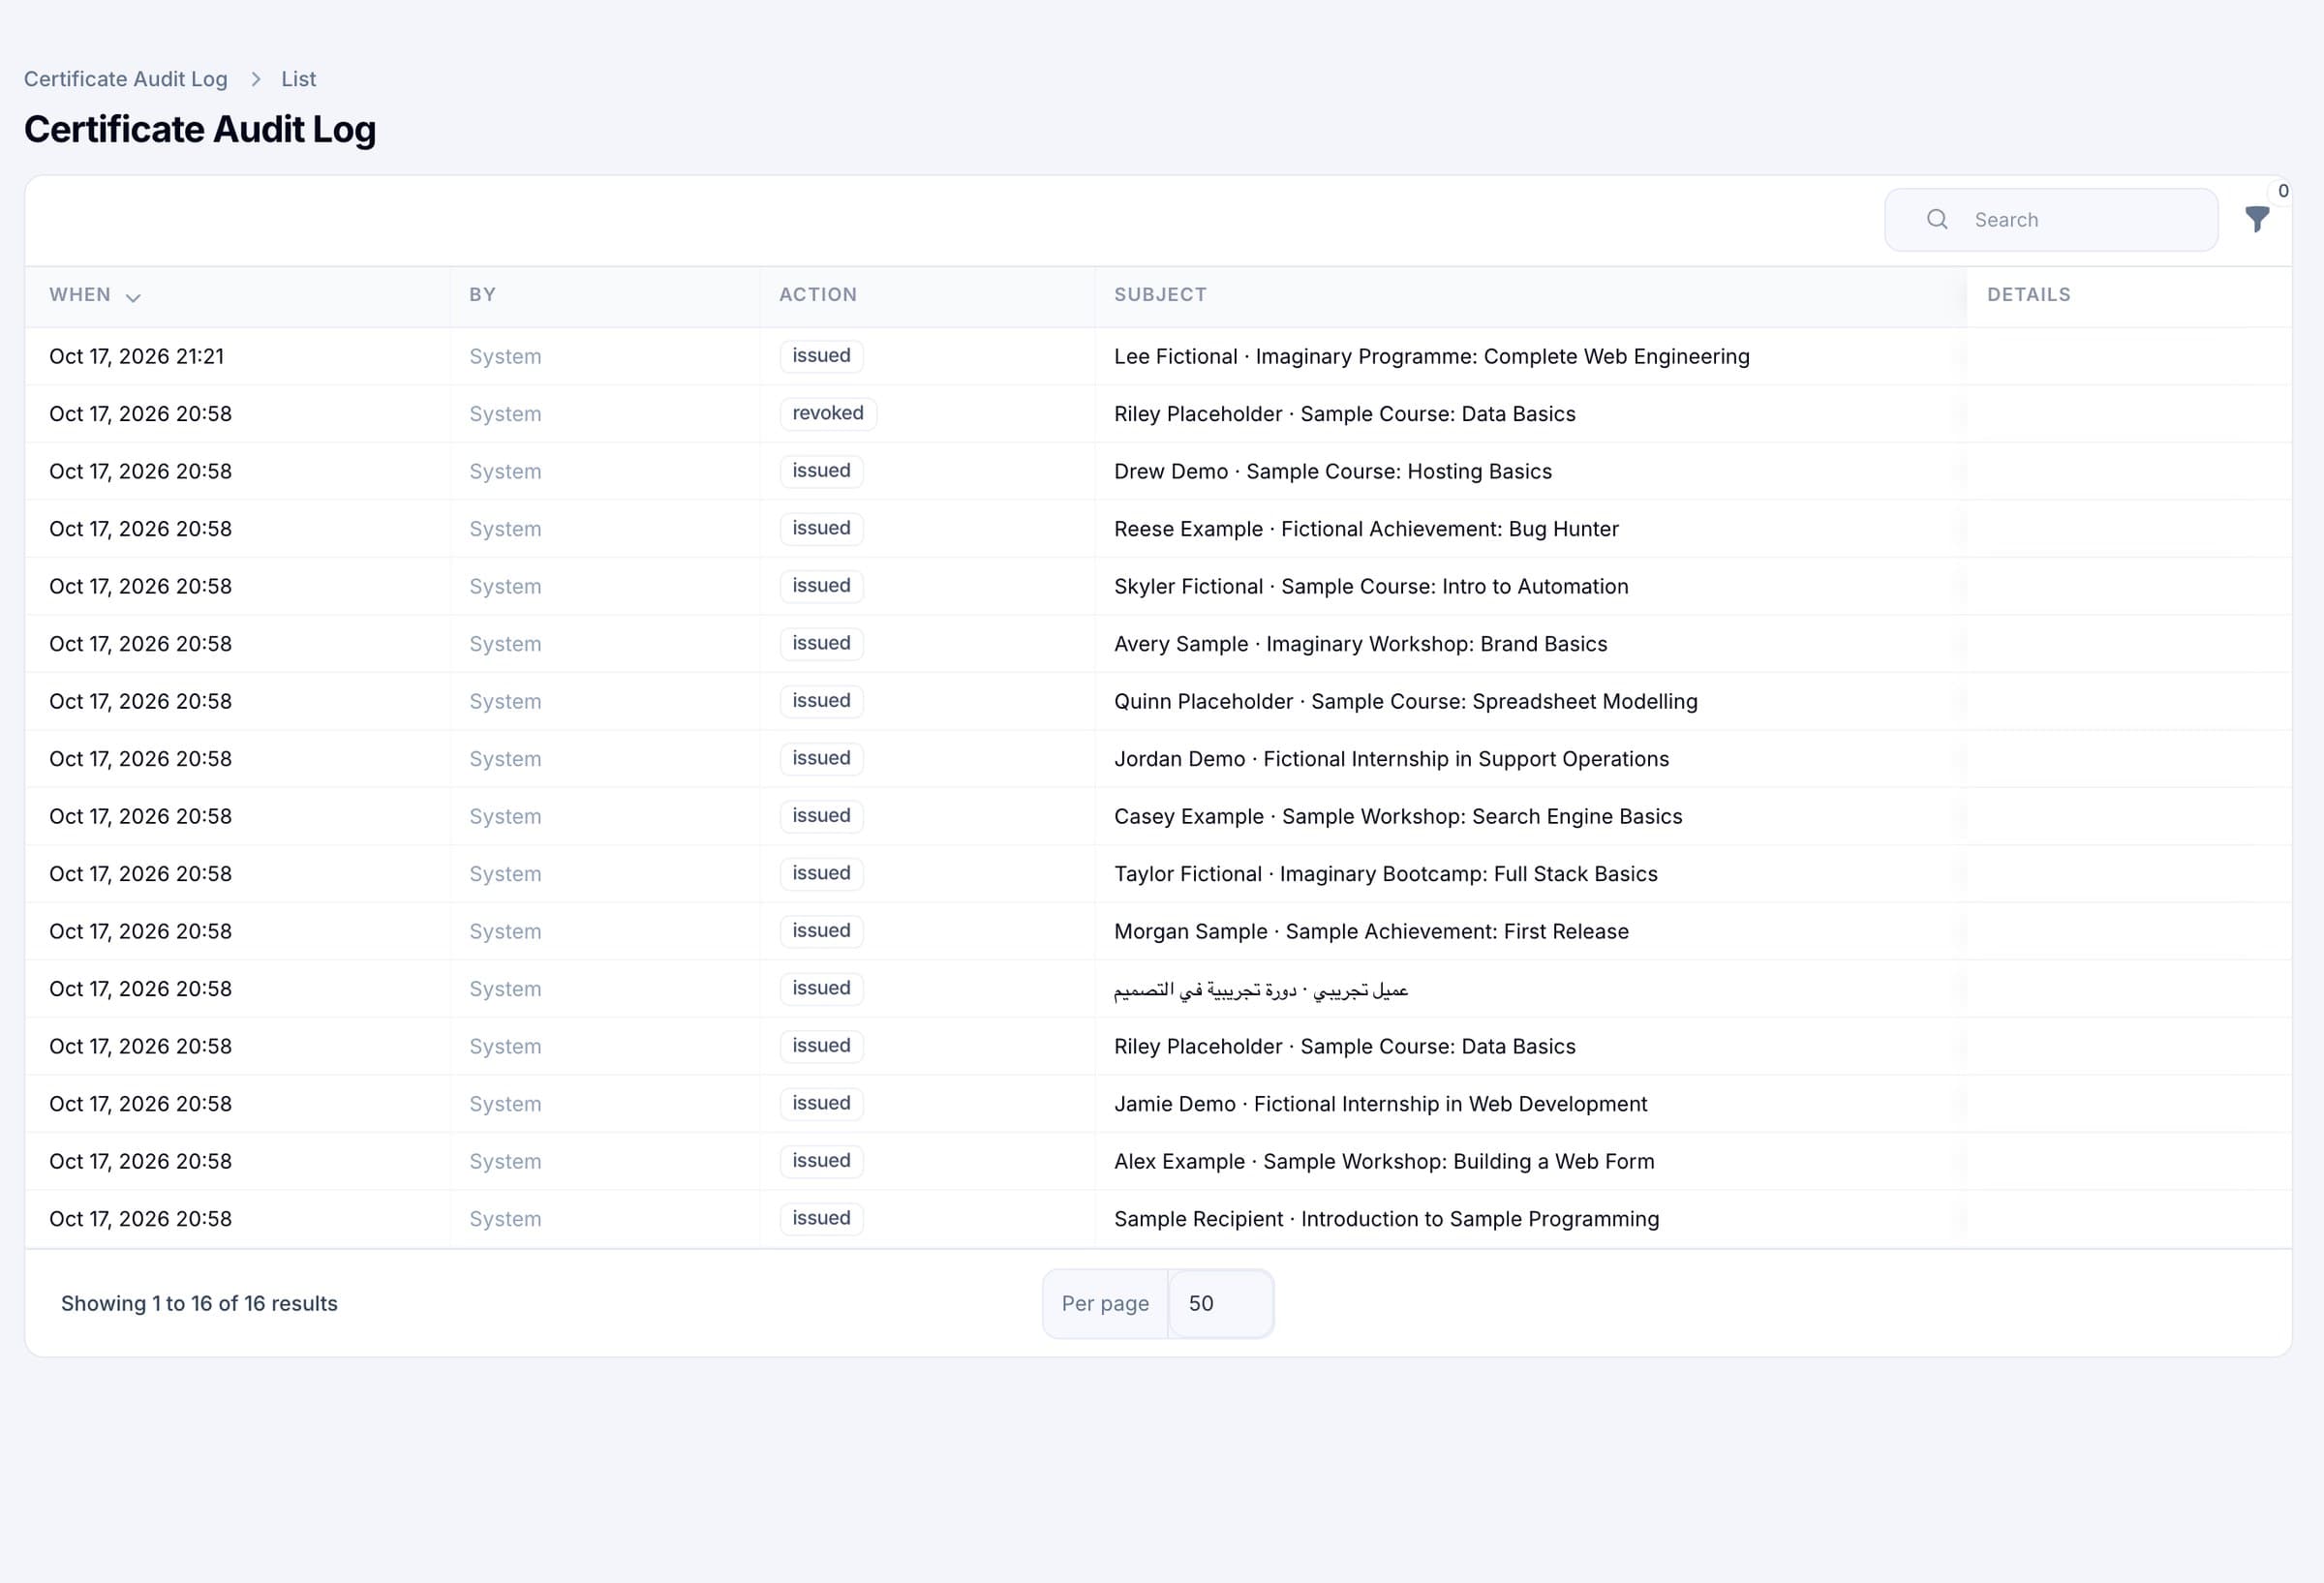2324x1583 pixels.
Task: Click the BY column header
Action: [x=482, y=295]
